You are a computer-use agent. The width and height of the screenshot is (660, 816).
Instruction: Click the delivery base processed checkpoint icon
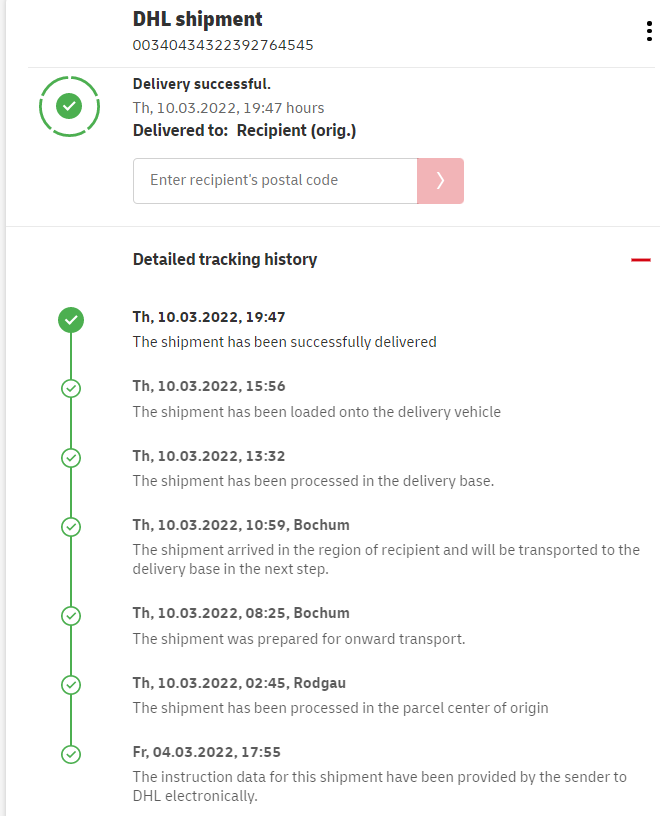click(x=71, y=457)
